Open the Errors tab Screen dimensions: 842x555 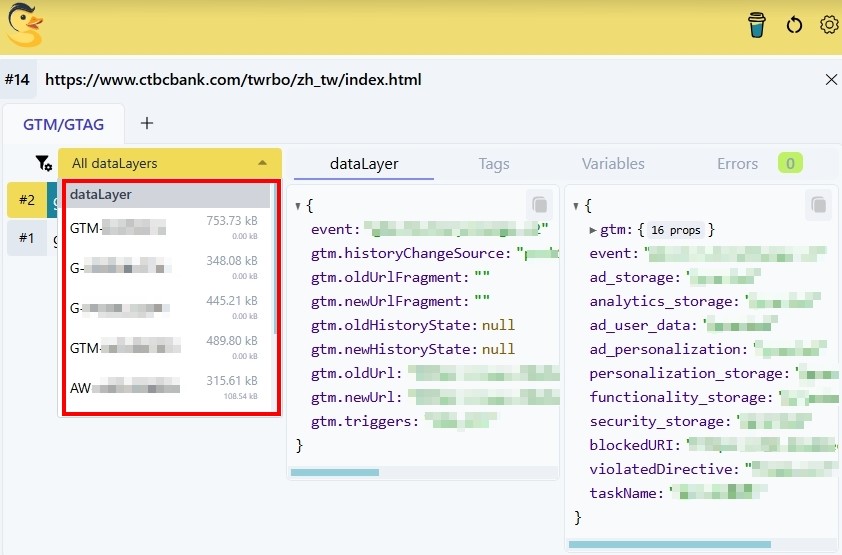tap(738, 164)
